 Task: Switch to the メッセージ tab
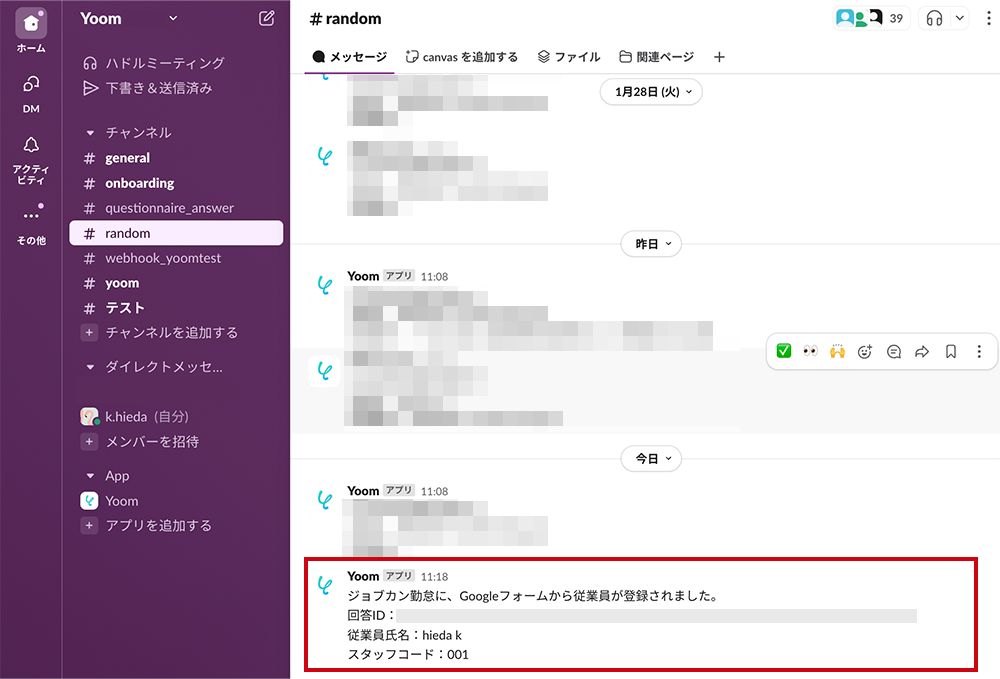click(x=349, y=57)
